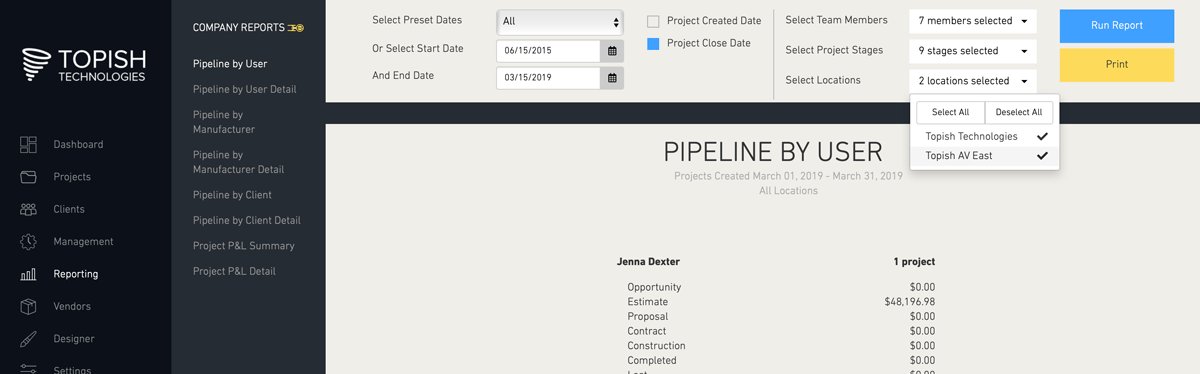Open calendar picker for start date

click(x=612, y=50)
